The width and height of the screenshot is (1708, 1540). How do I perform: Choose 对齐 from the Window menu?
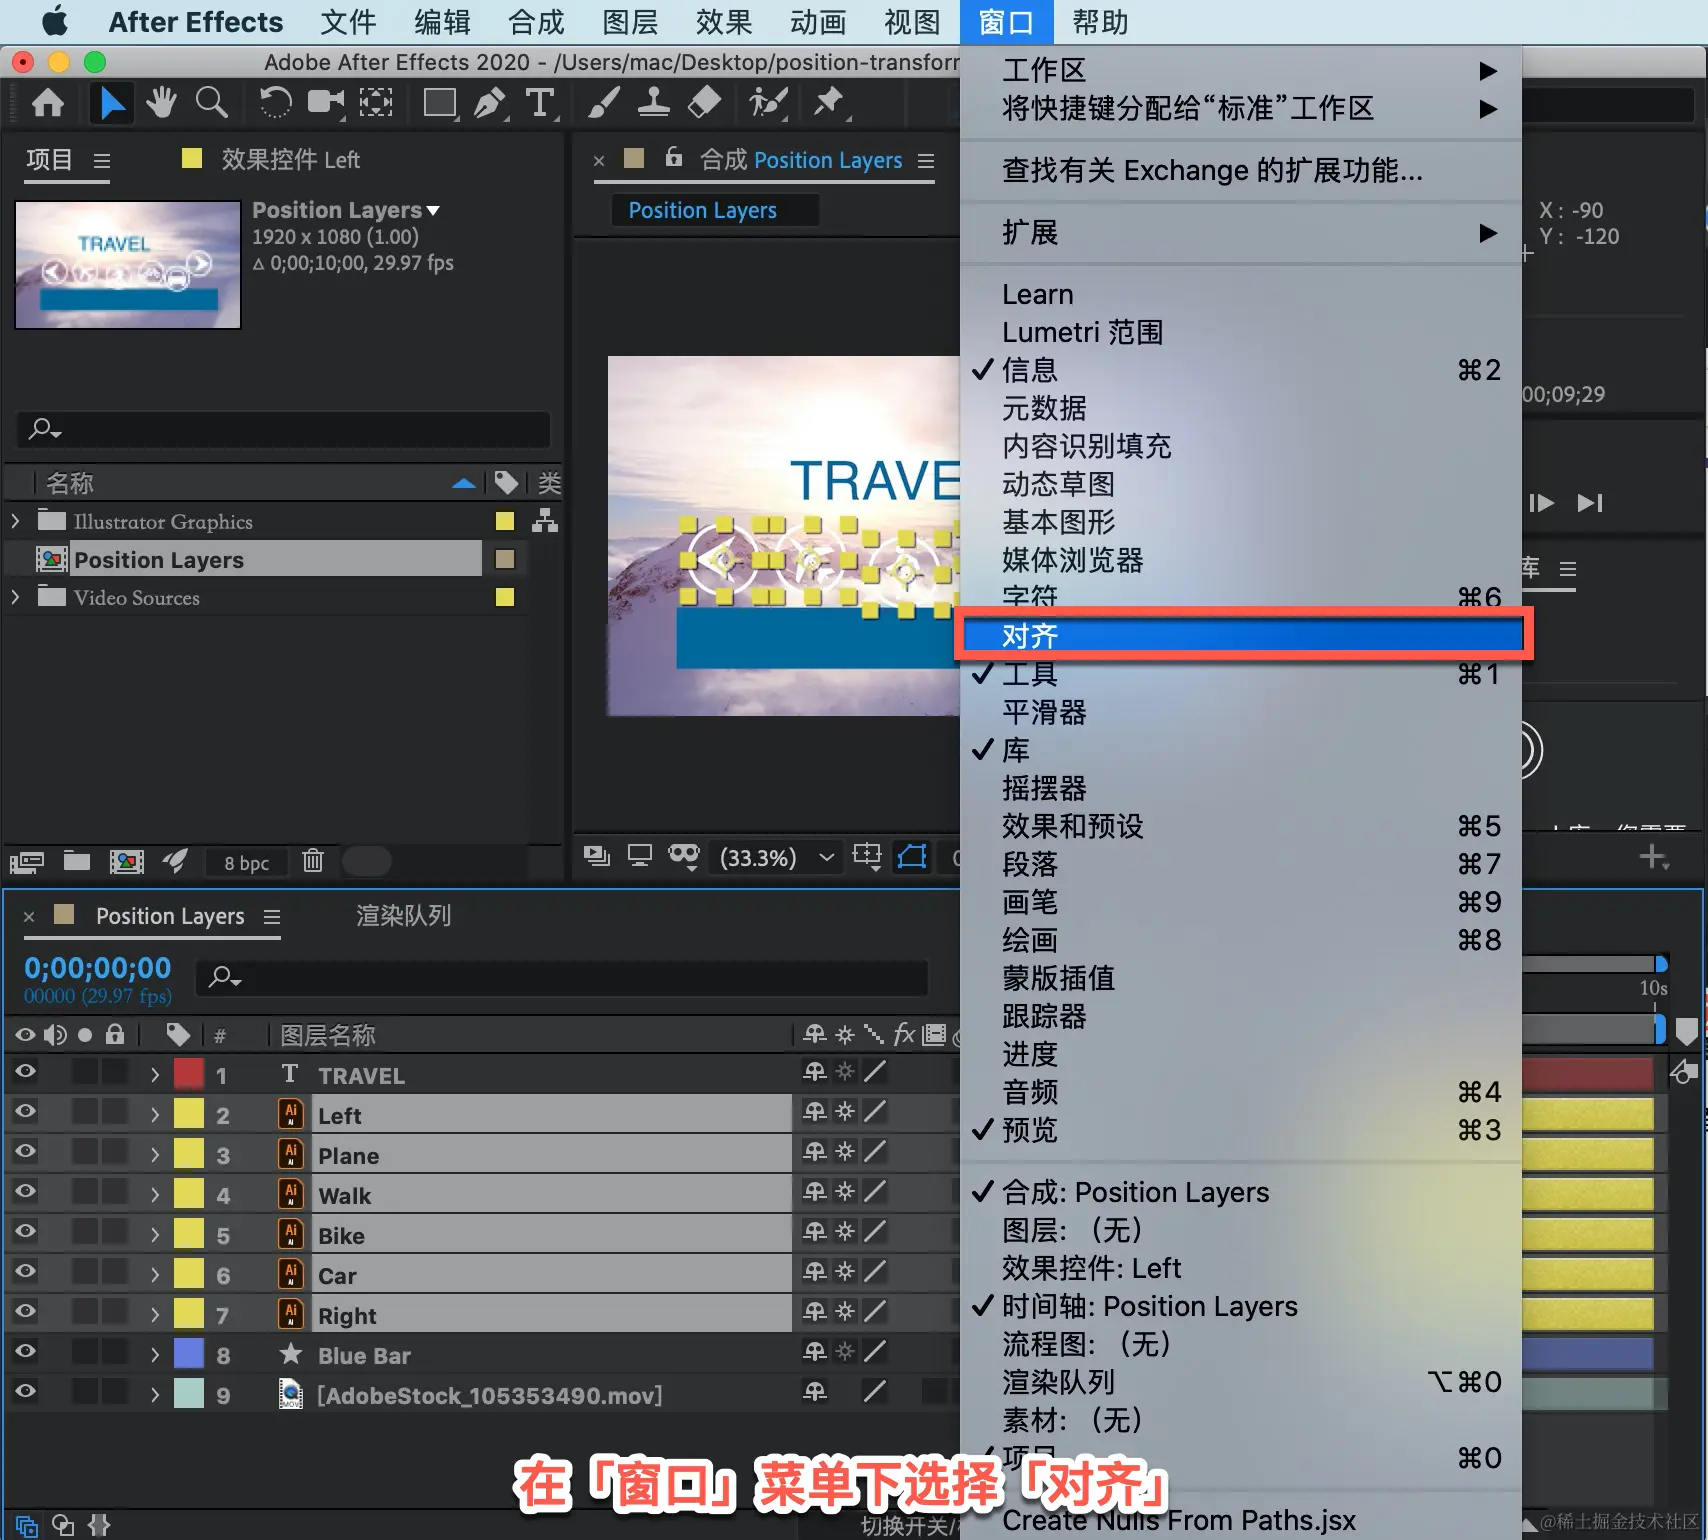[x=1241, y=635]
